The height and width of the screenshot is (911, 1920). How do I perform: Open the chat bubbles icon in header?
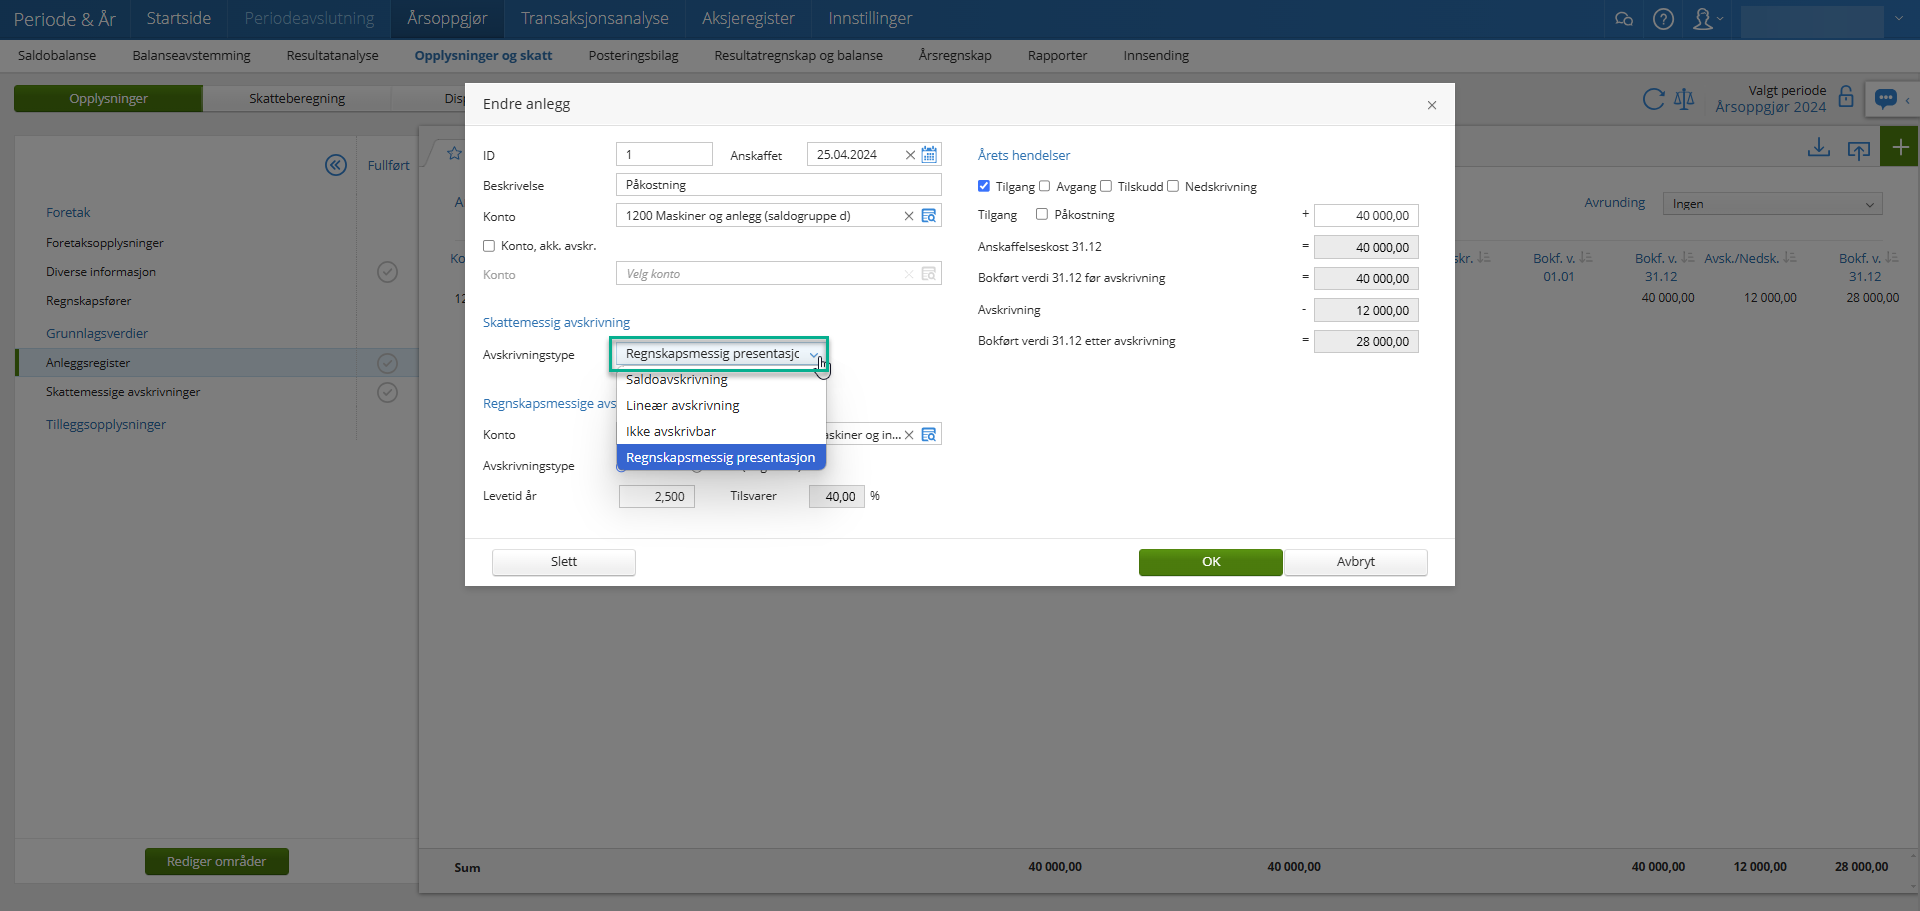[1624, 19]
